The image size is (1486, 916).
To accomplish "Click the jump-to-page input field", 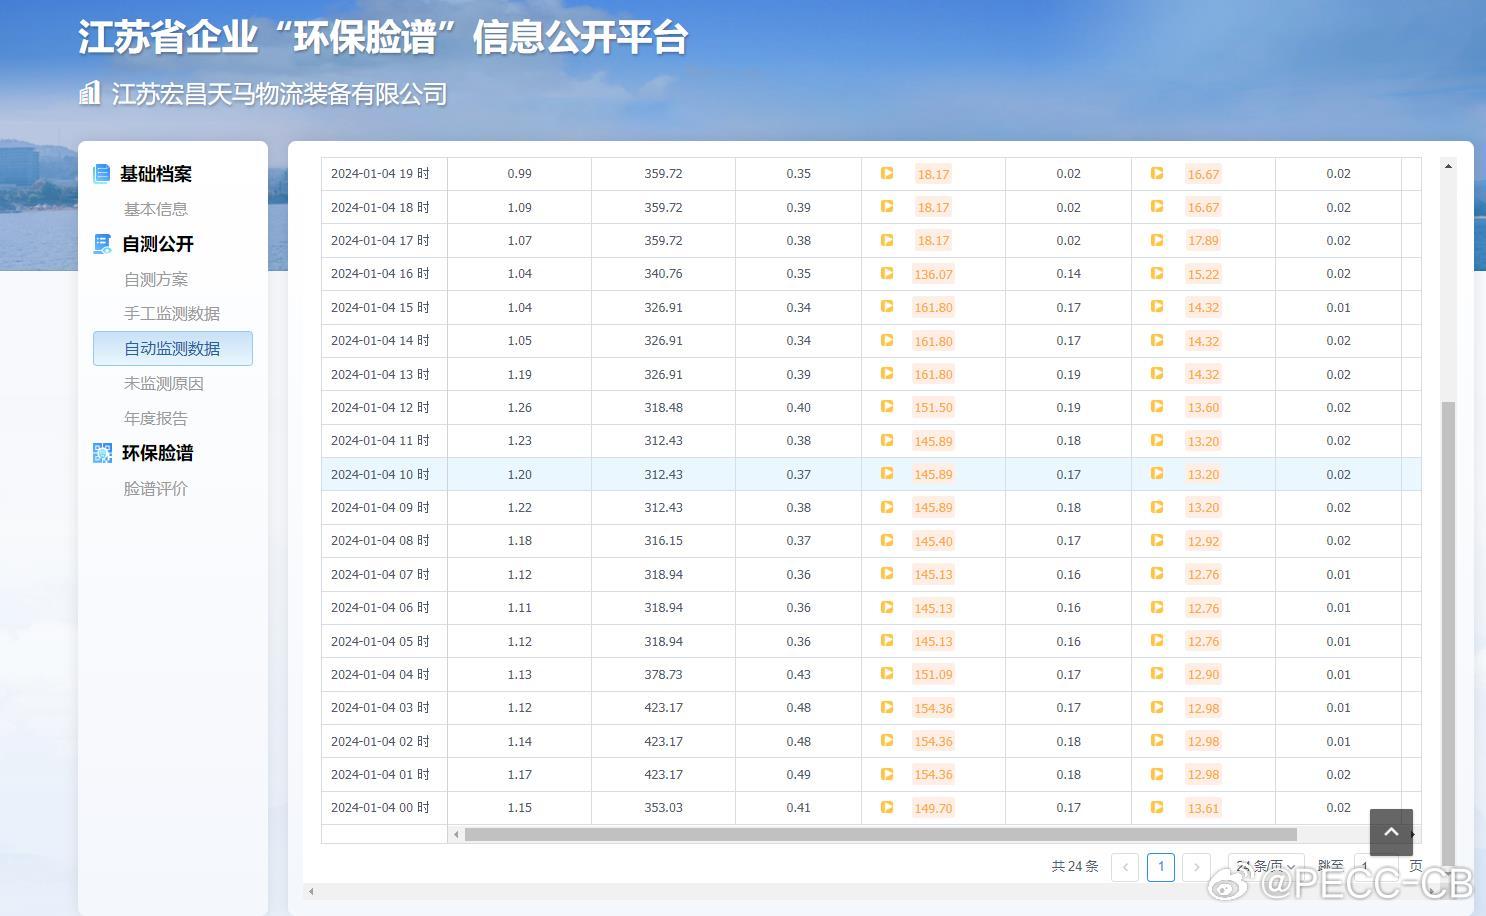I will coord(1376,866).
